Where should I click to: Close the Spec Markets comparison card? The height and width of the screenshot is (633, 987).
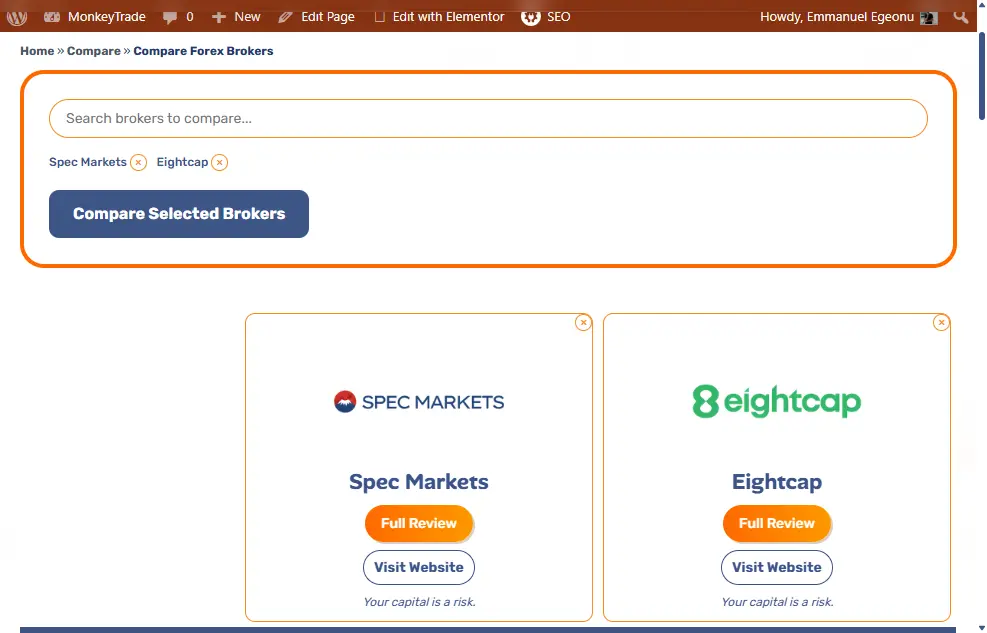[x=584, y=323]
